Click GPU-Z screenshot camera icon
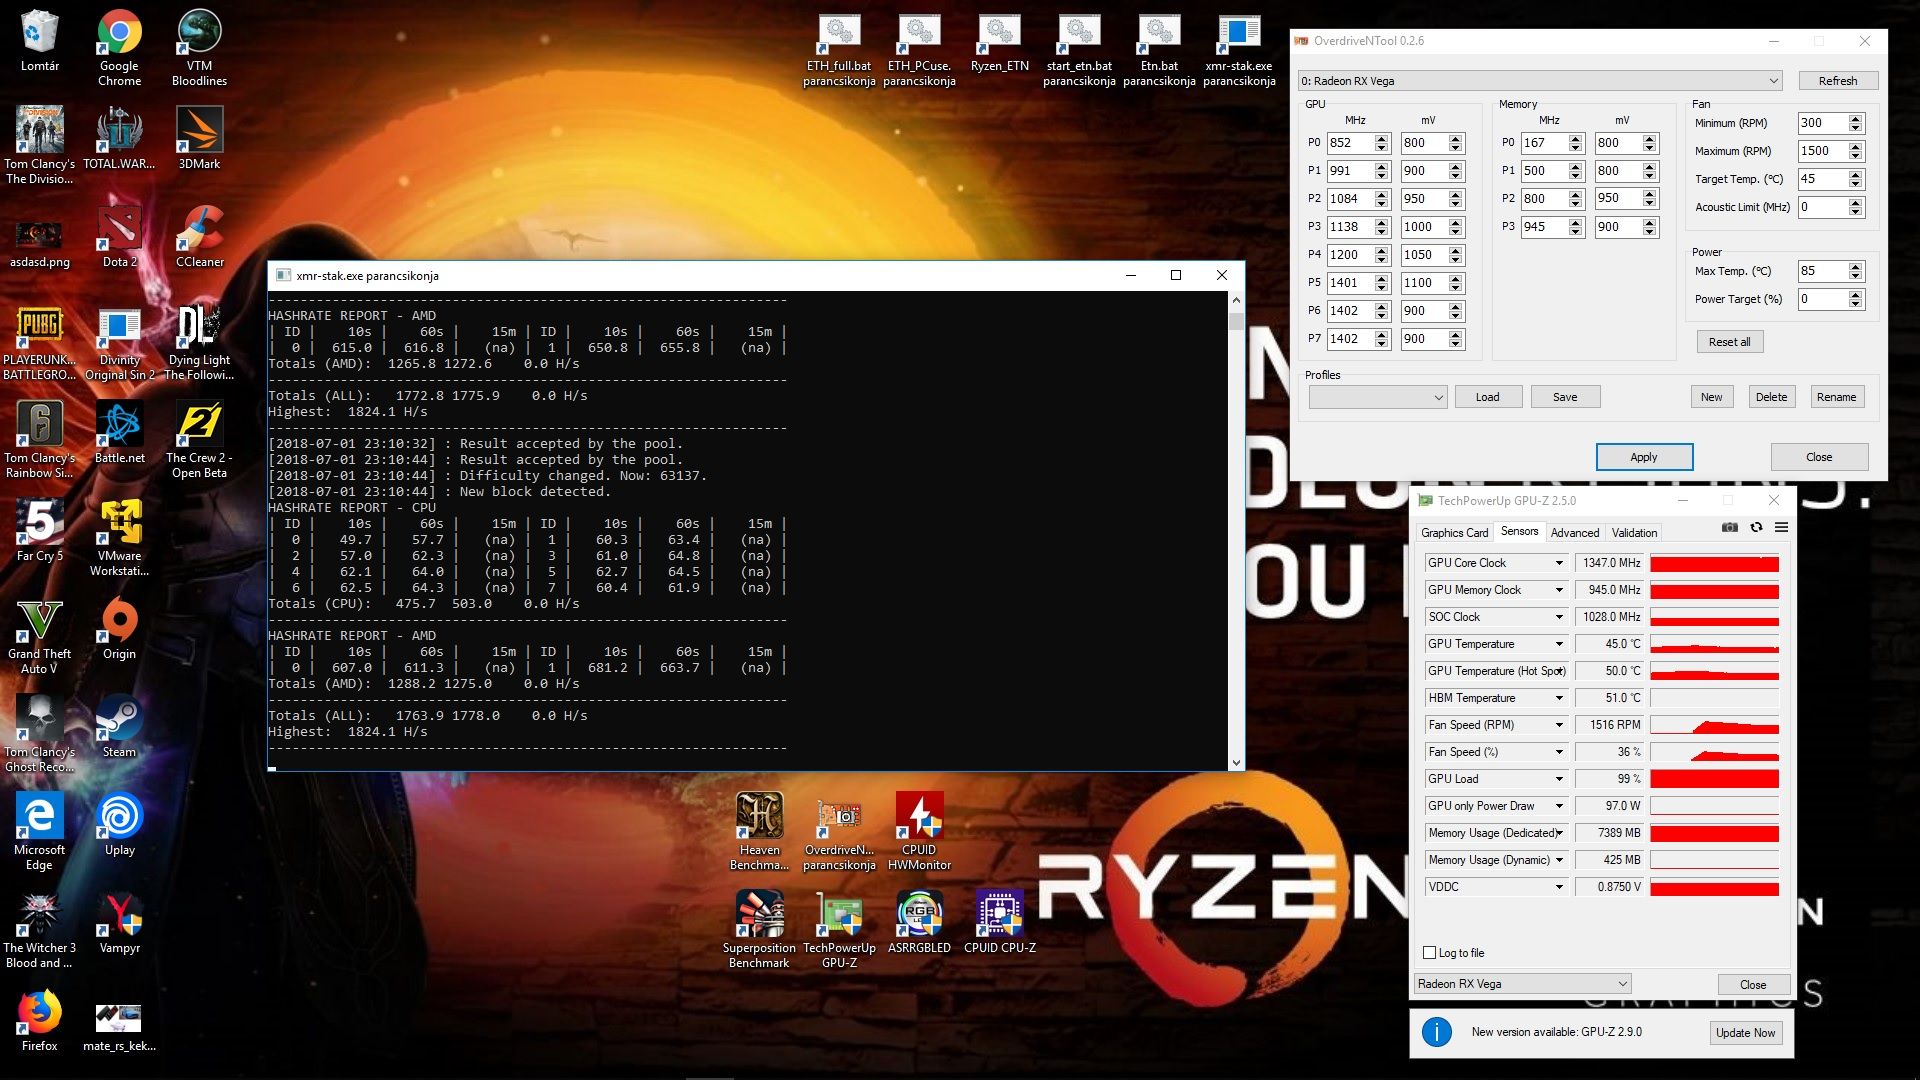Image resolution: width=1920 pixels, height=1080 pixels. 1730,528
